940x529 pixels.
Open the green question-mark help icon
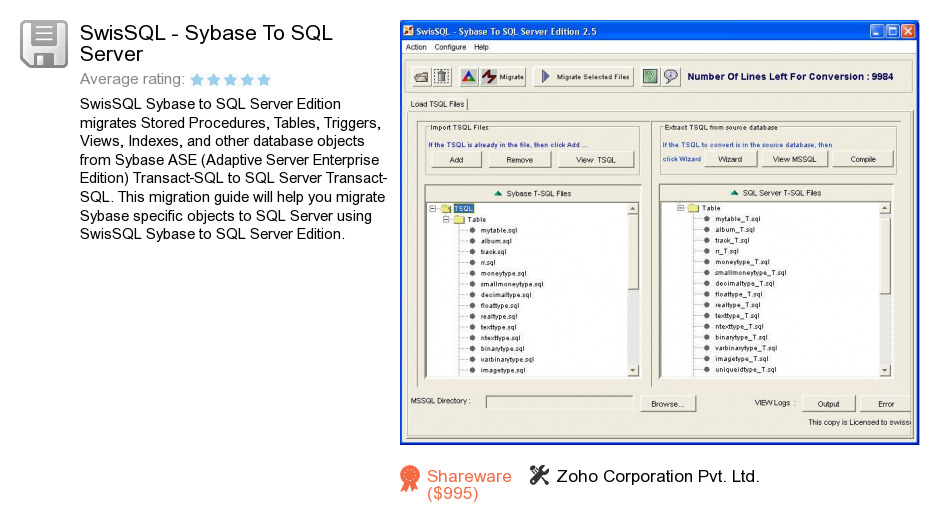(x=650, y=77)
